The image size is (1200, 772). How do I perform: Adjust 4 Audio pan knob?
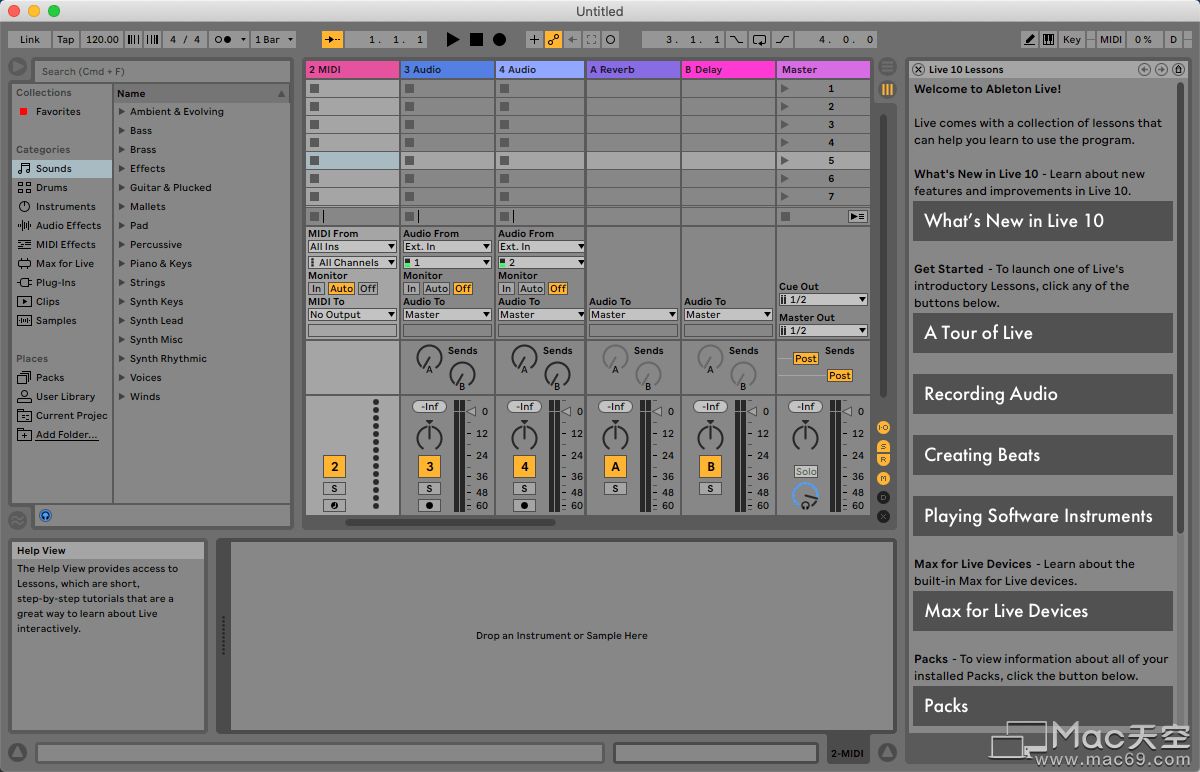pos(524,436)
